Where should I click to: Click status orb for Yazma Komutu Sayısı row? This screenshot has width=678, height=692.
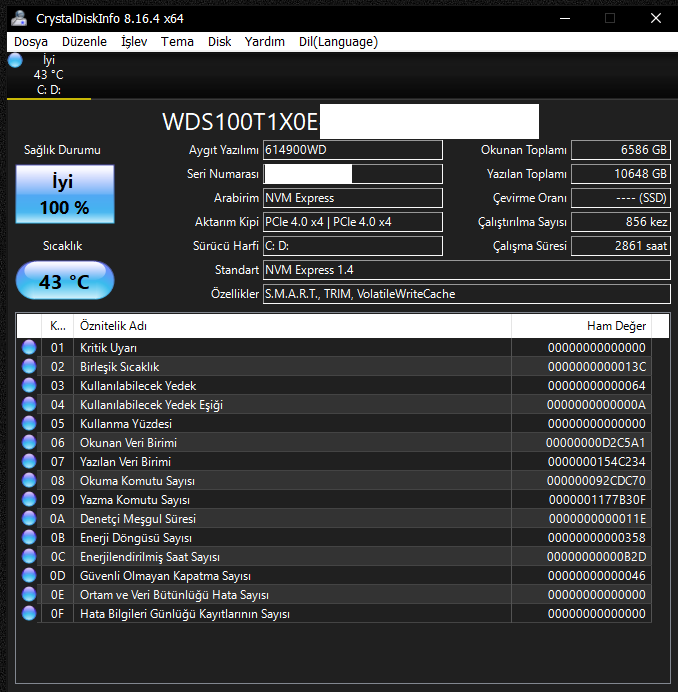click(x=29, y=500)
